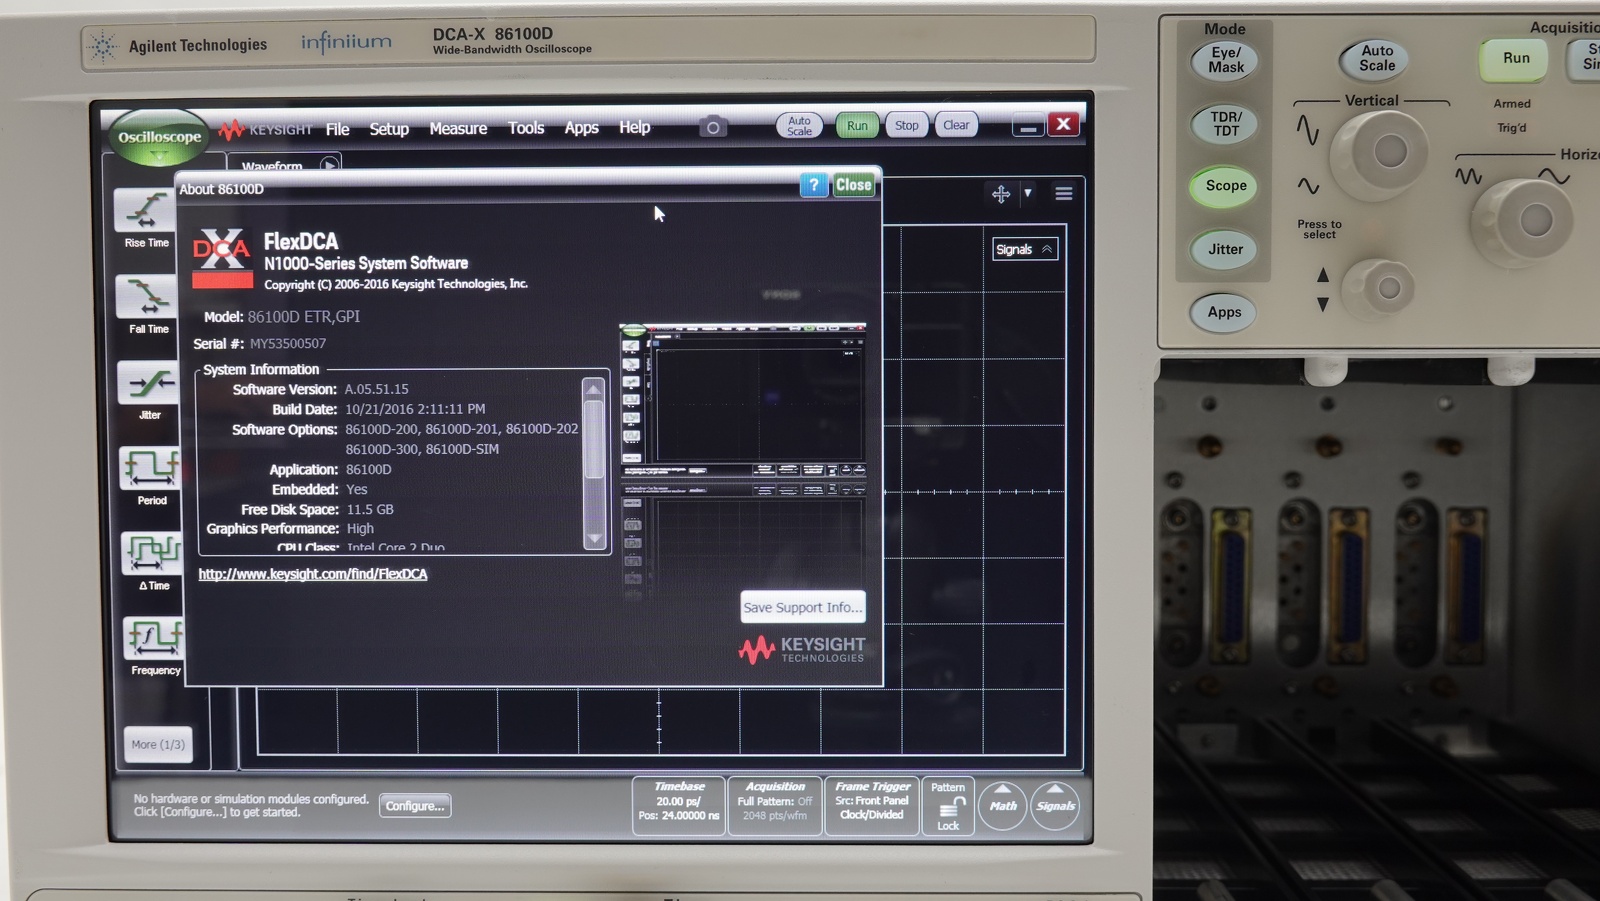The height and width of the screenshot is (901, 1600).
Task: Click Save Support Info button
Action: (x=802, y=607)
